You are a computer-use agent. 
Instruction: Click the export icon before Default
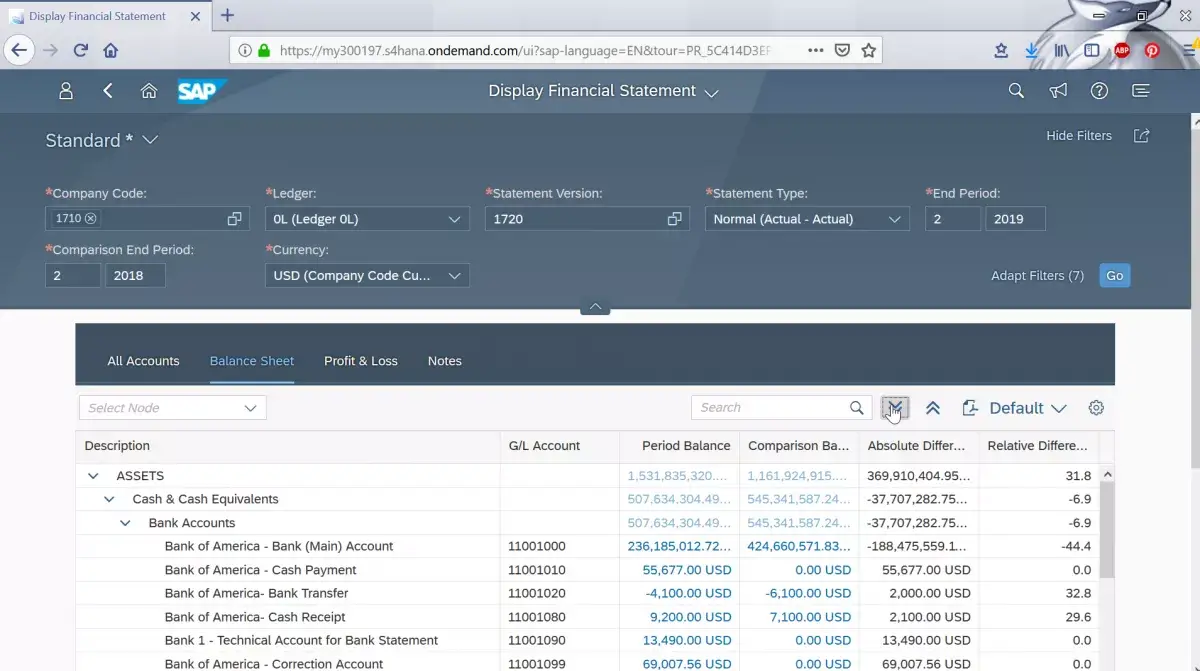tap(969, 408)
